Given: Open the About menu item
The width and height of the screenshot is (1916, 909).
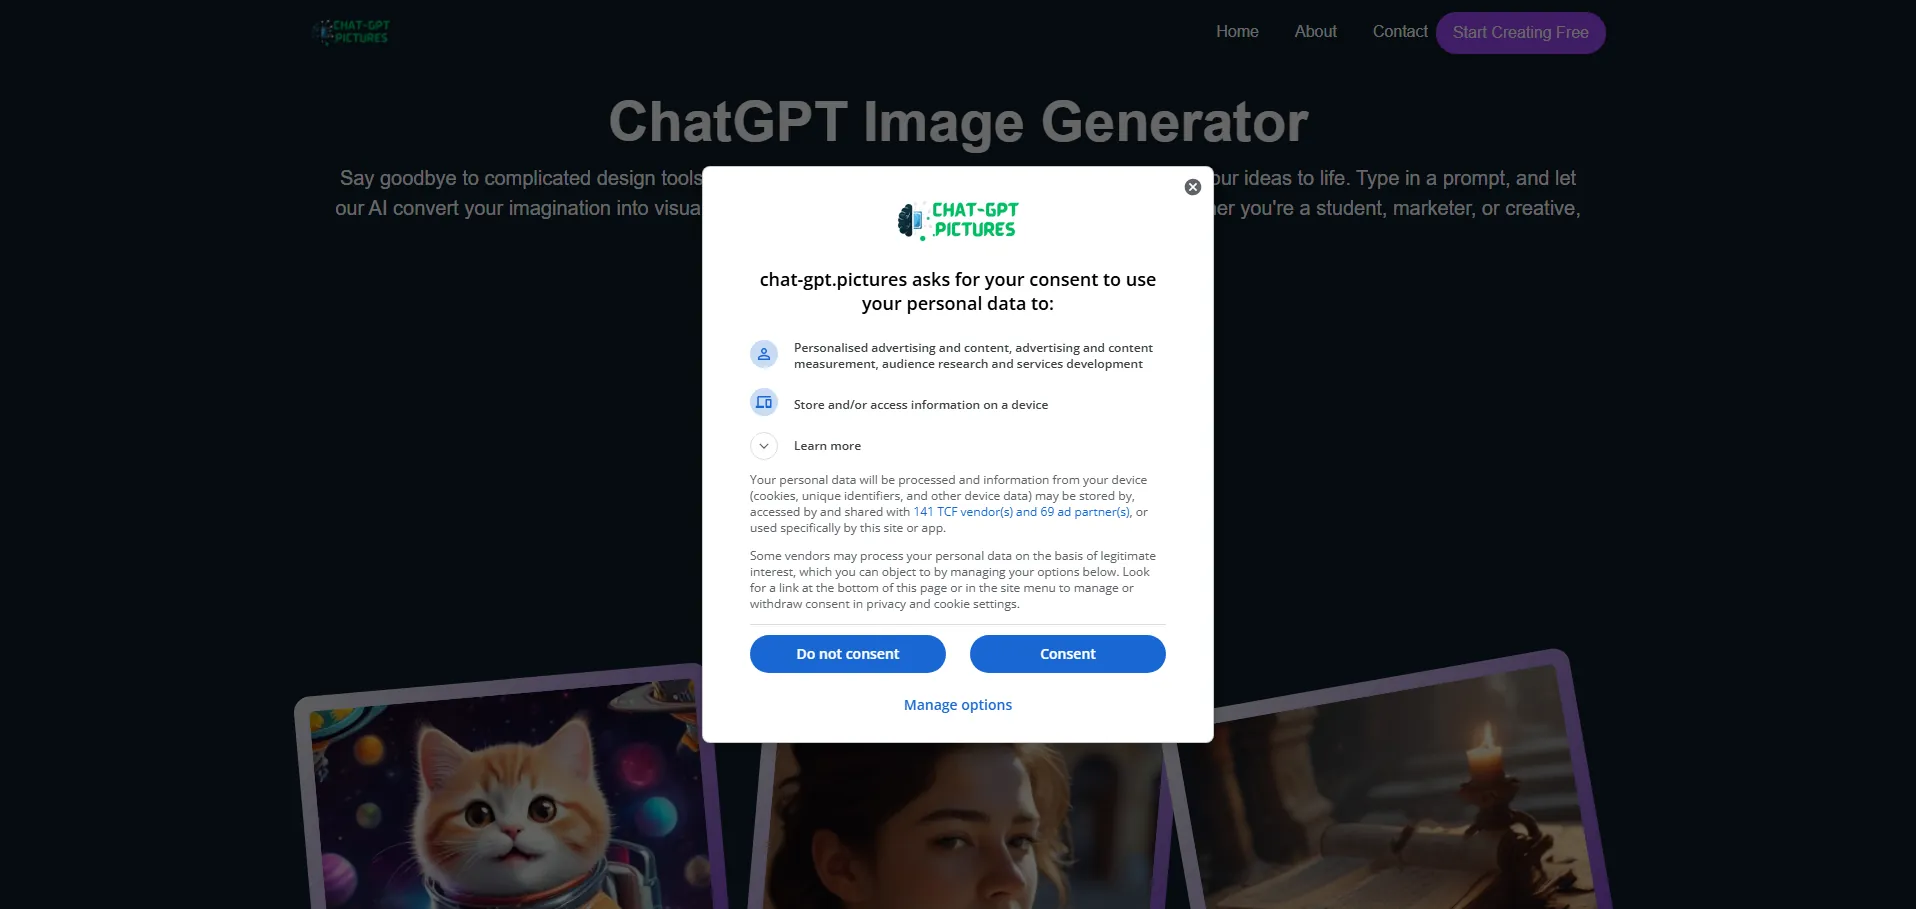Looking at the screenshot, I should 1315,32.
